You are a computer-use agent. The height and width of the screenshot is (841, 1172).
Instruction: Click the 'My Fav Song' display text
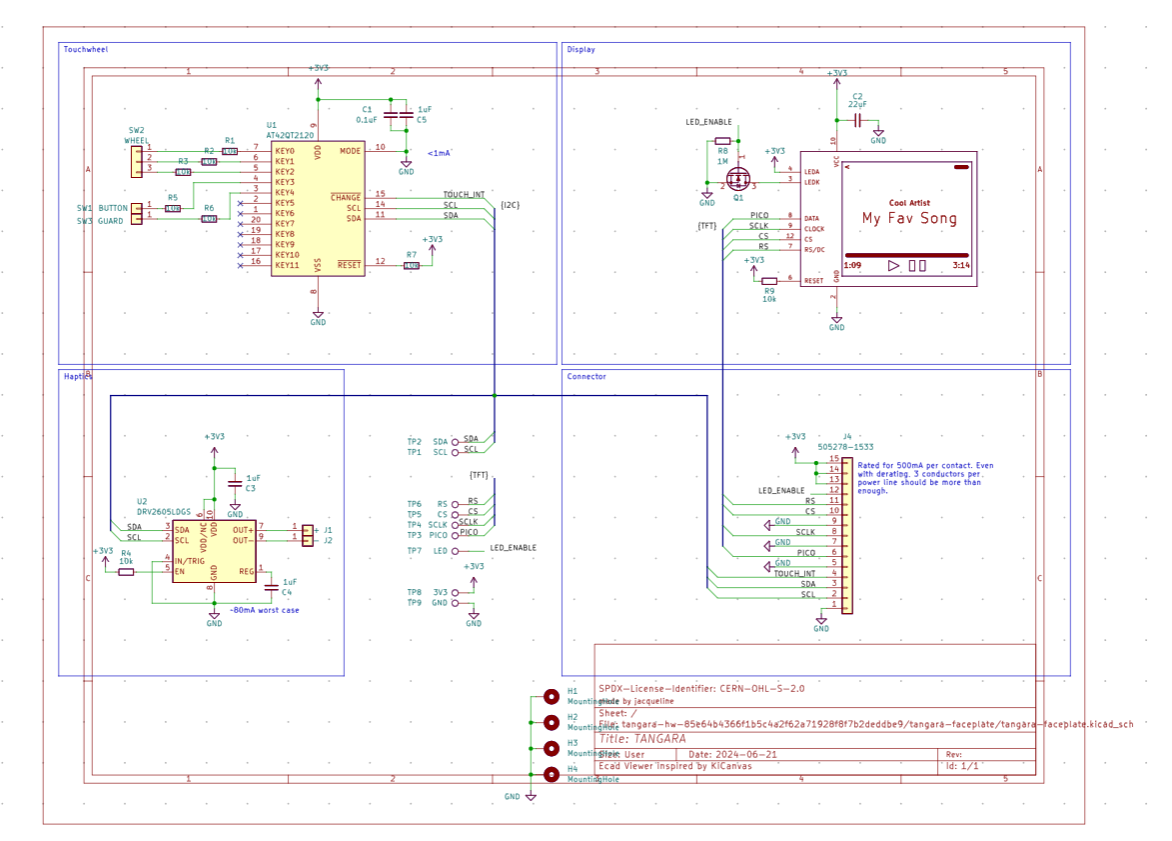909,218
